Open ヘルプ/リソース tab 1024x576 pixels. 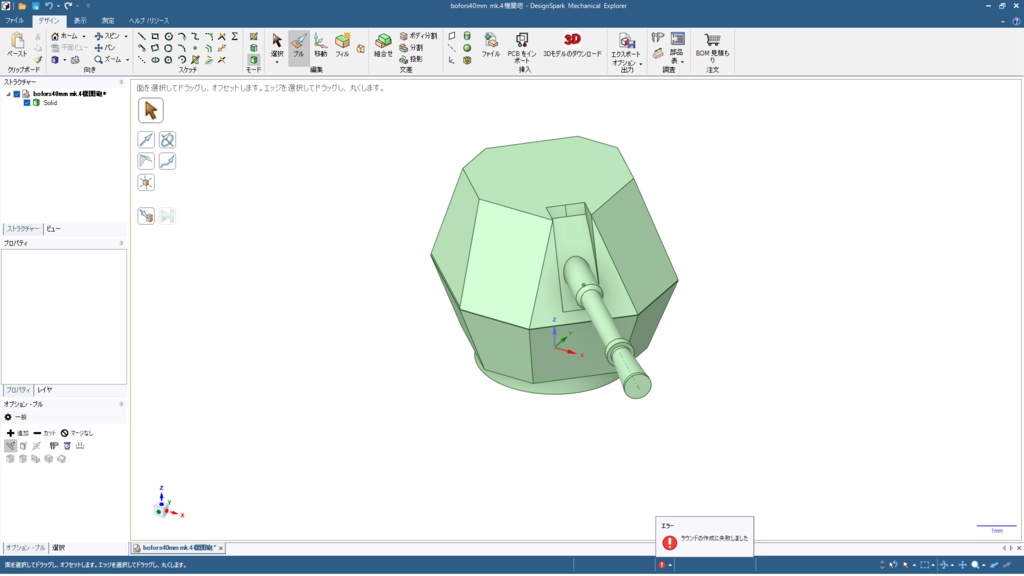[149, 21]
